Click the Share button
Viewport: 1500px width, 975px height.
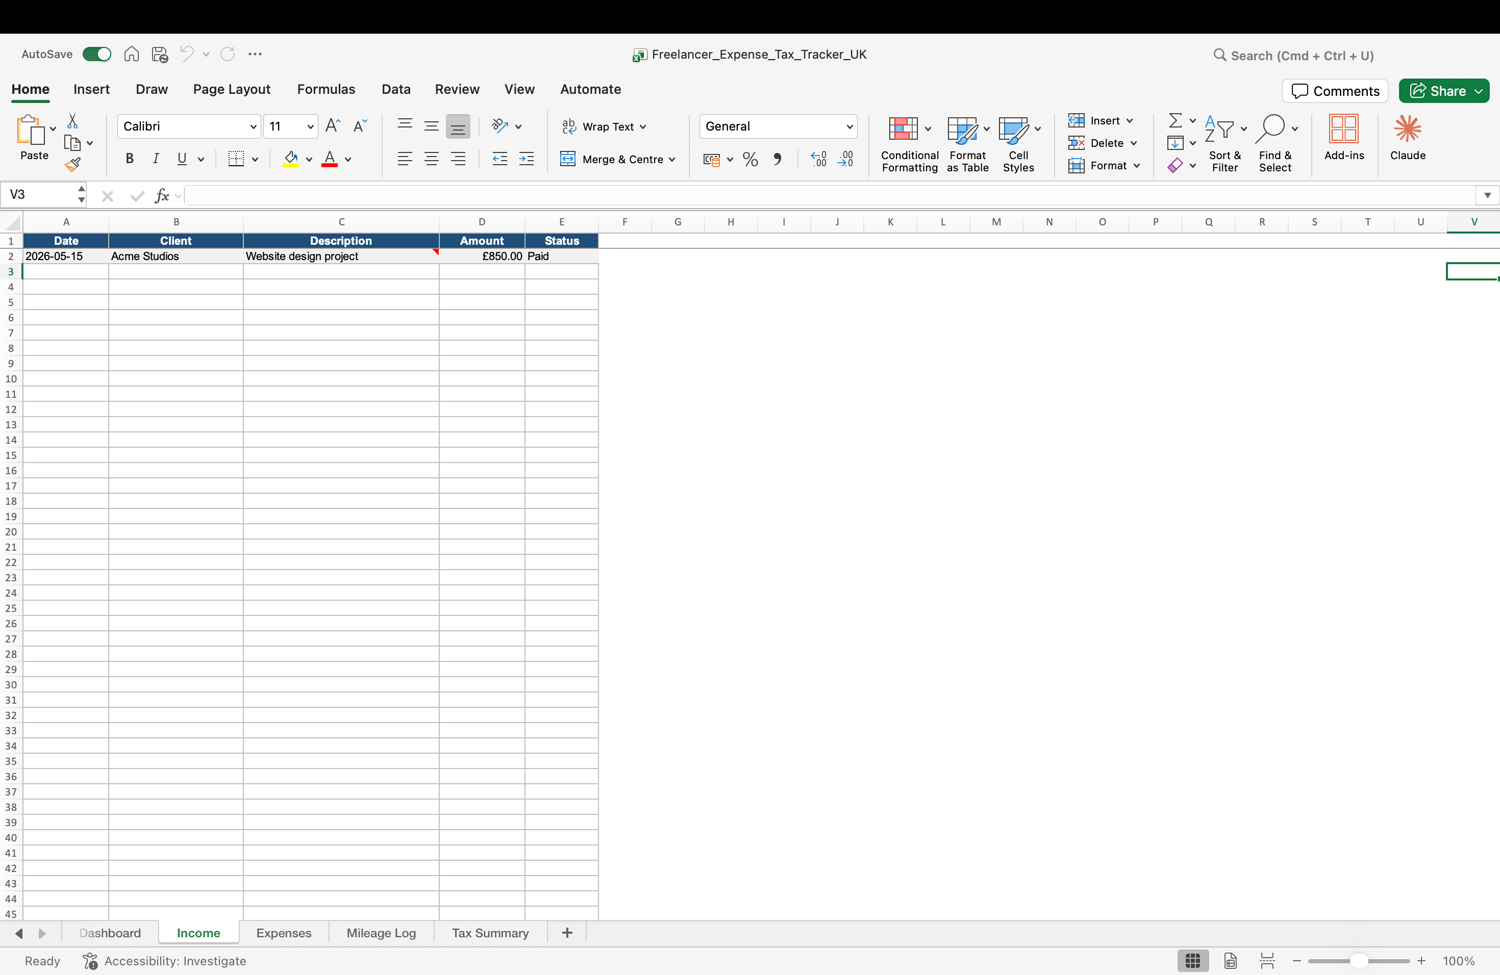click(x=1444, y=91)
